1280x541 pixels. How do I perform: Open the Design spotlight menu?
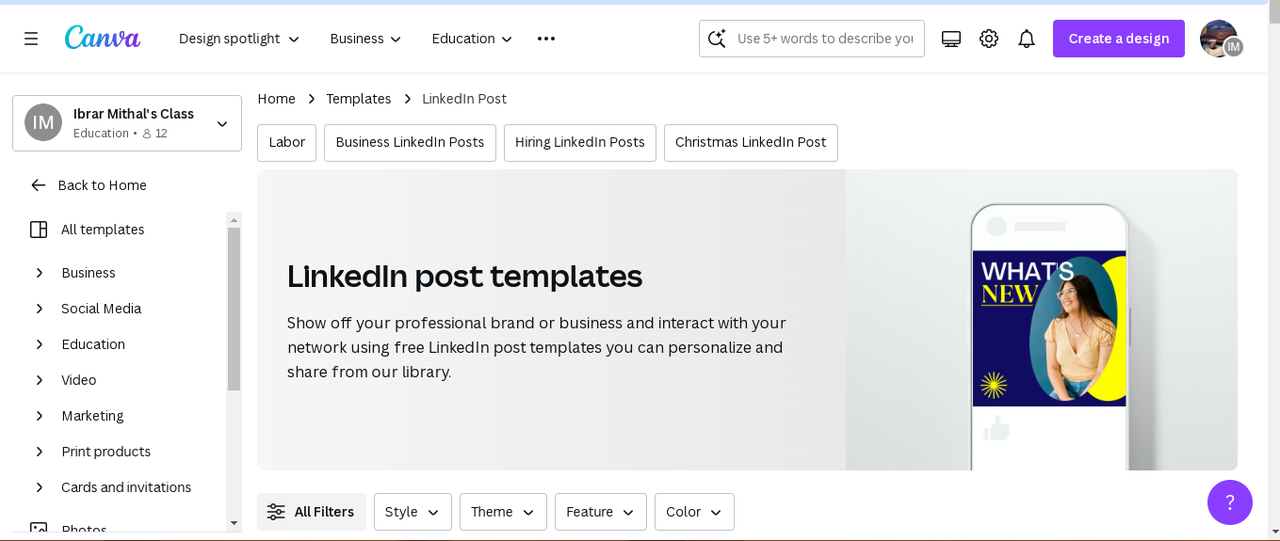(x=239, y=38)
